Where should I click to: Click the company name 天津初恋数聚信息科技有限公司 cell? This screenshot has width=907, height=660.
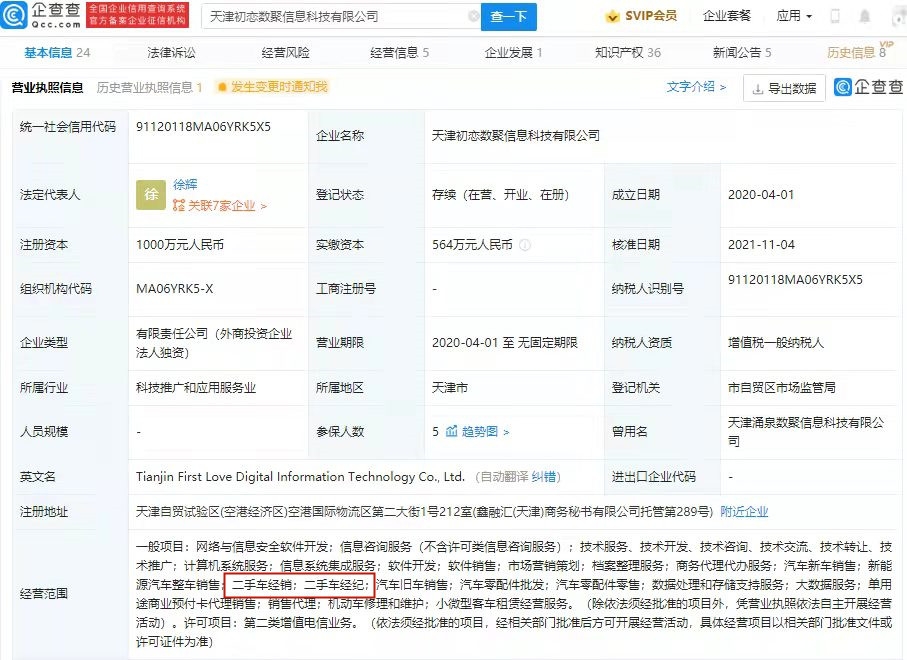coord(516,136)
